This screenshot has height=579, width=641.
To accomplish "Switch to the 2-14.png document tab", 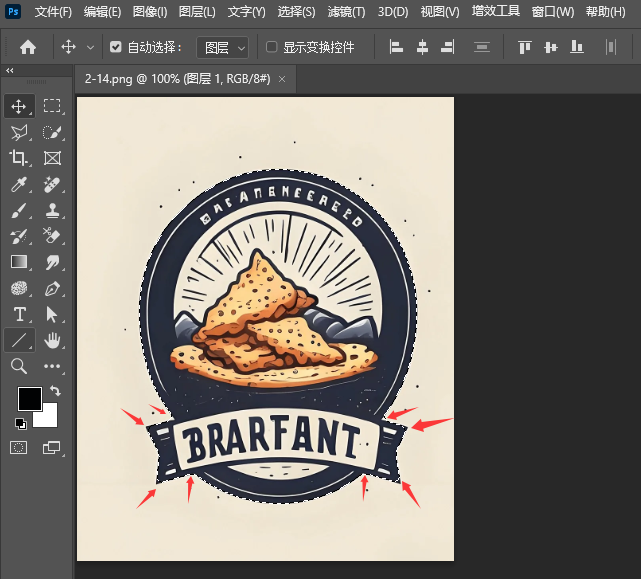I will [176, 79].
